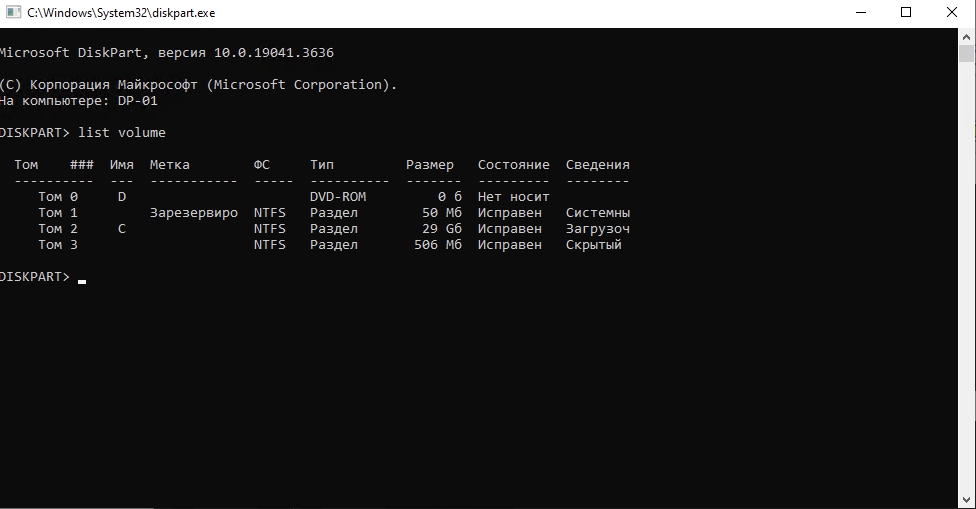Click the 'Зарезервиро' label in Том 1 row
976x509 pixels.
click(193, 213)
